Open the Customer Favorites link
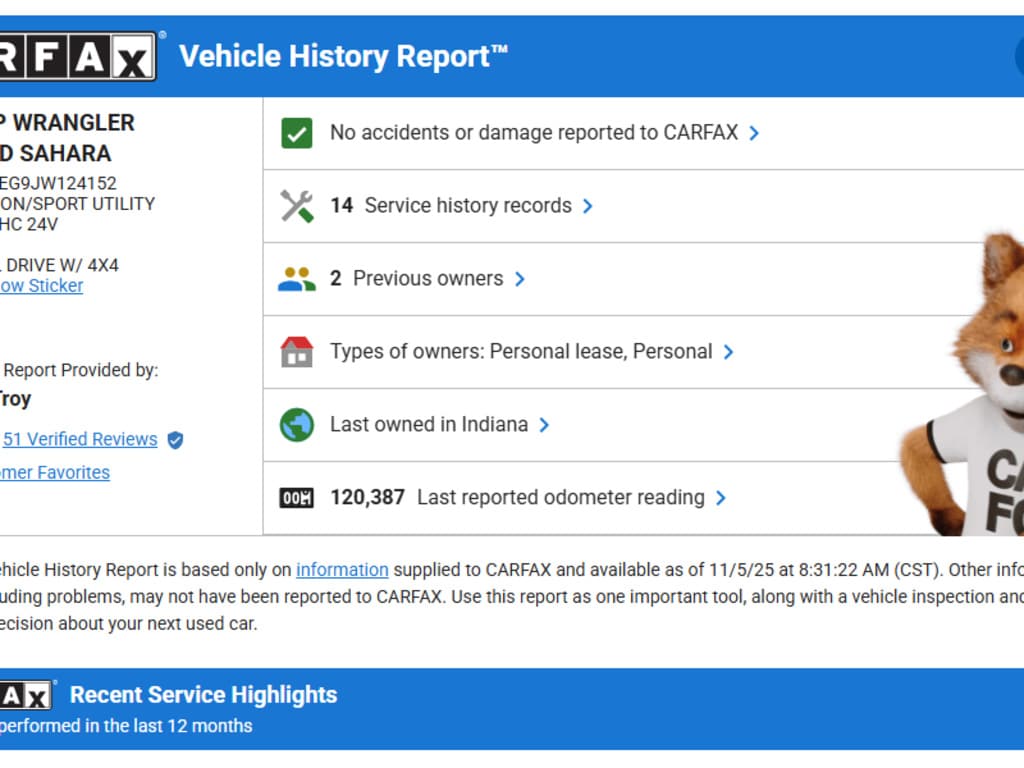The image size is (1024, 768). (55, 473)
